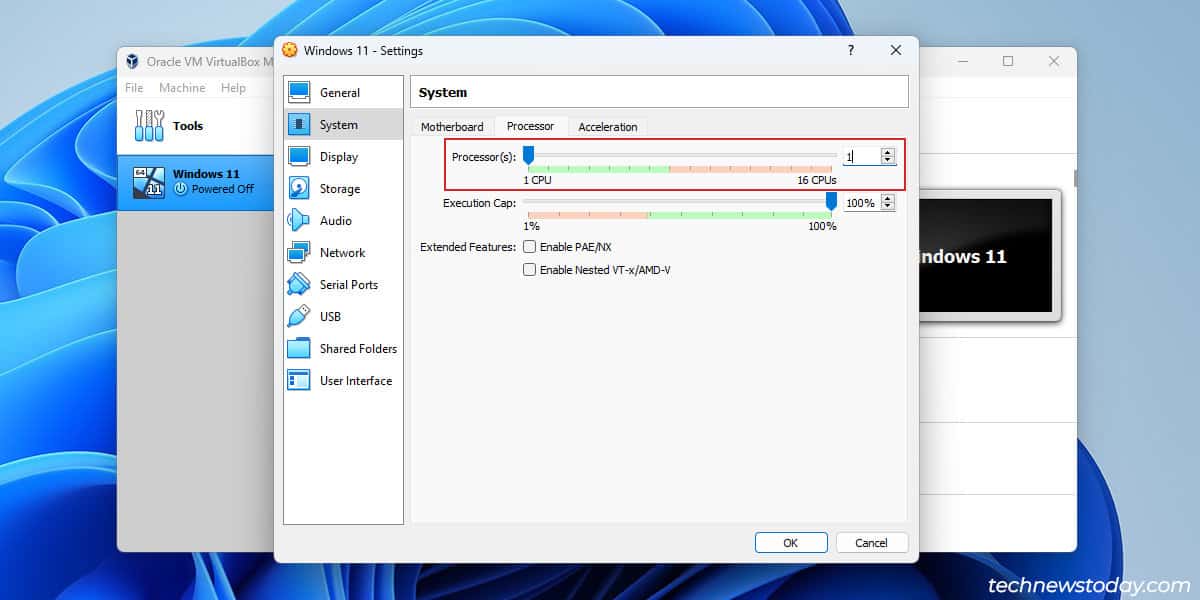Click the Cancel button

(871, 543)
